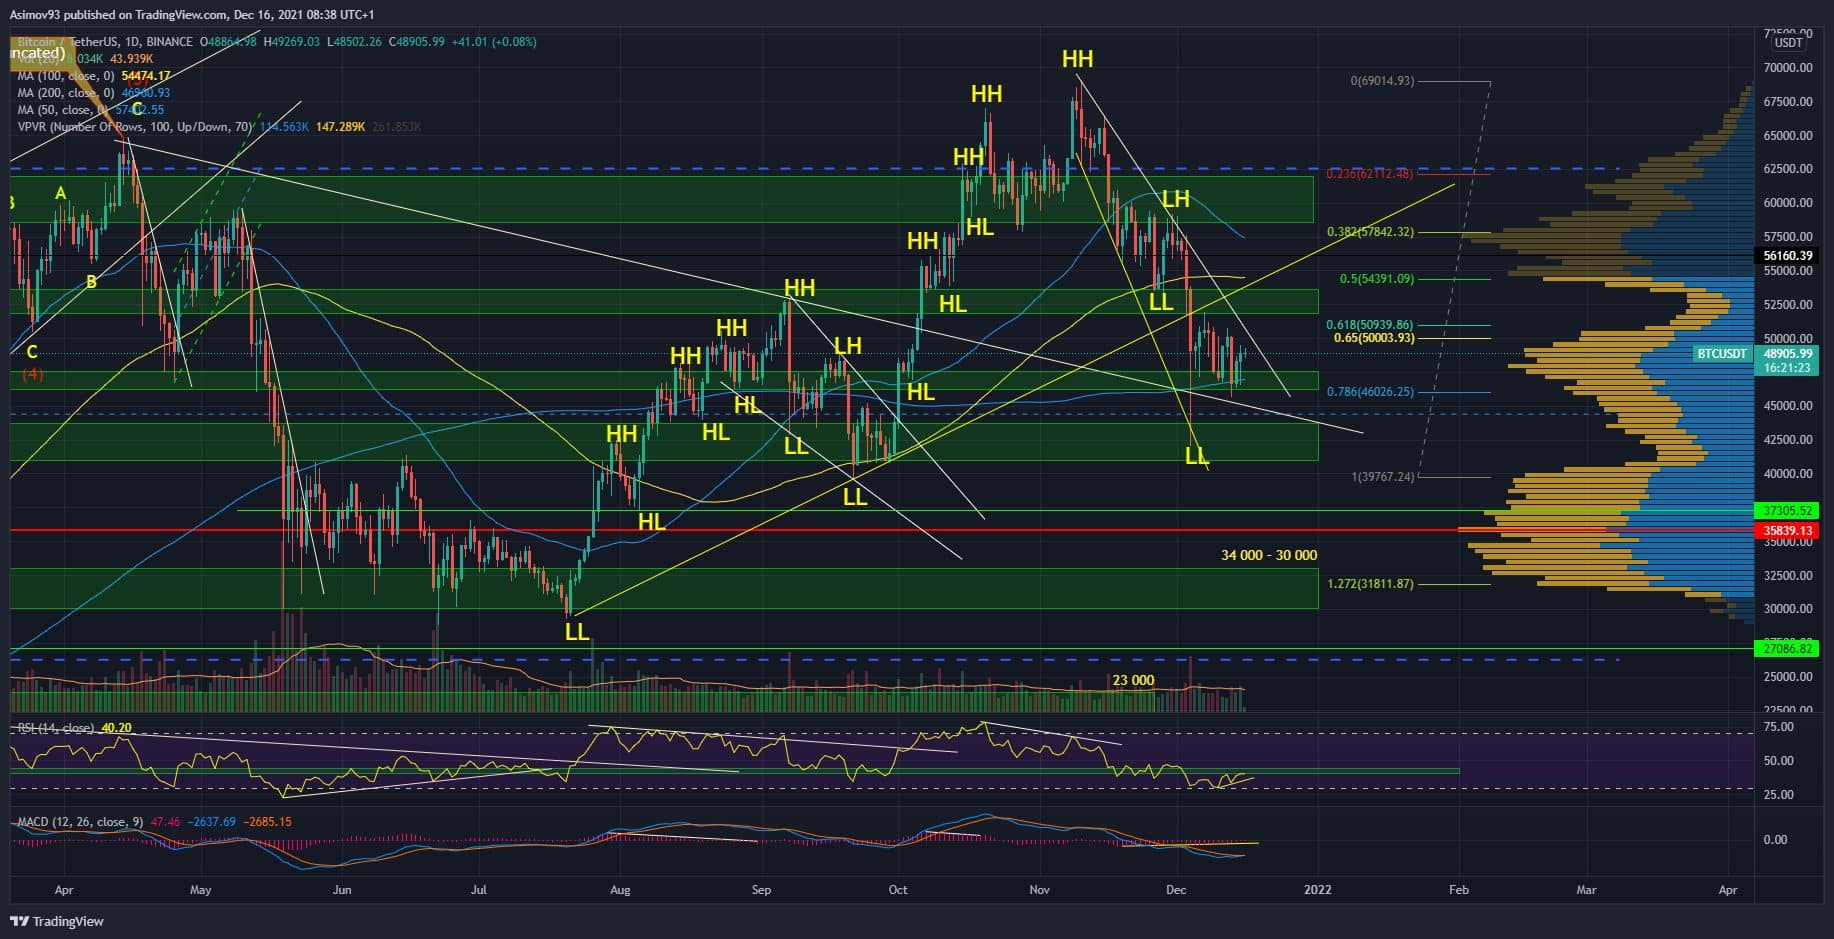Click the Fibonacci 0(69014.93) level label
The height and width of the screenshot is (939, 1834).
click(1382, 81)
